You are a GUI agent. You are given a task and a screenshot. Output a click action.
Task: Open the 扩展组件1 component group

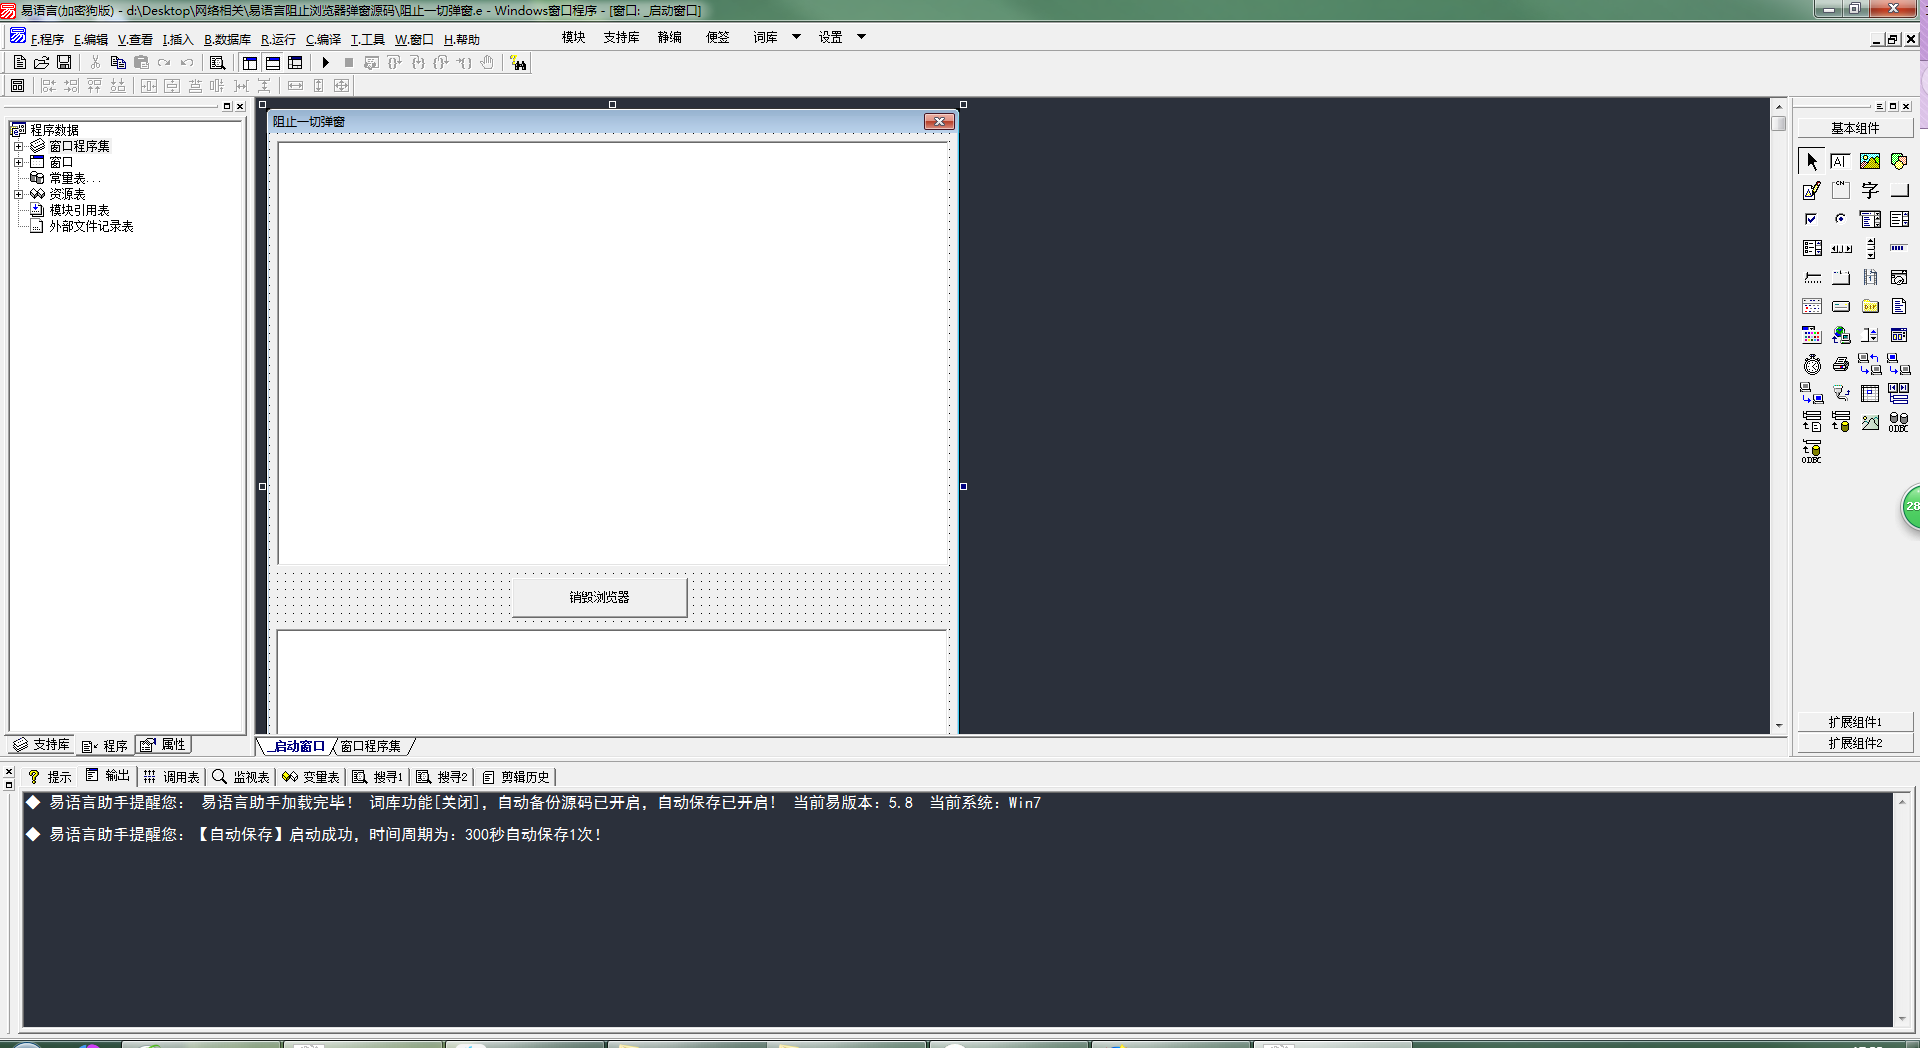pos(1855,722)
